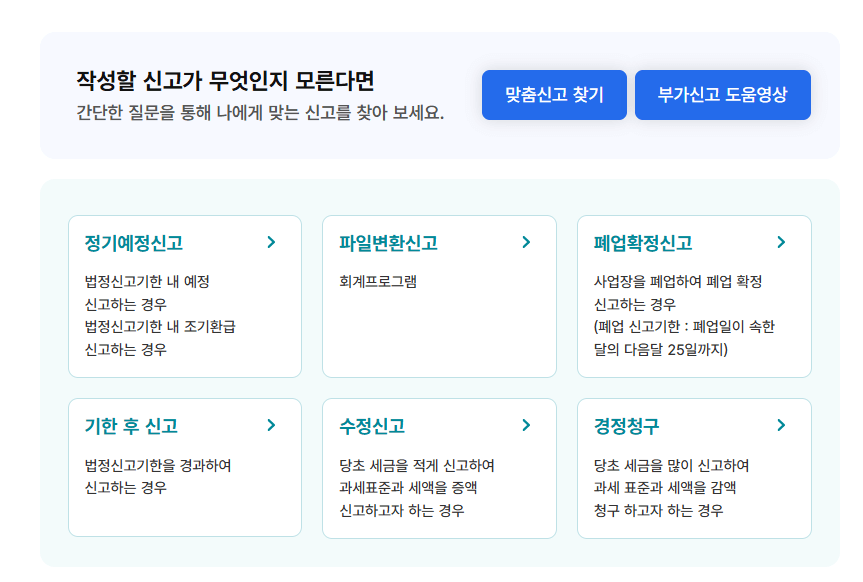Open the 맞춤신고 찾기 helper

click(x=554, y=94)
